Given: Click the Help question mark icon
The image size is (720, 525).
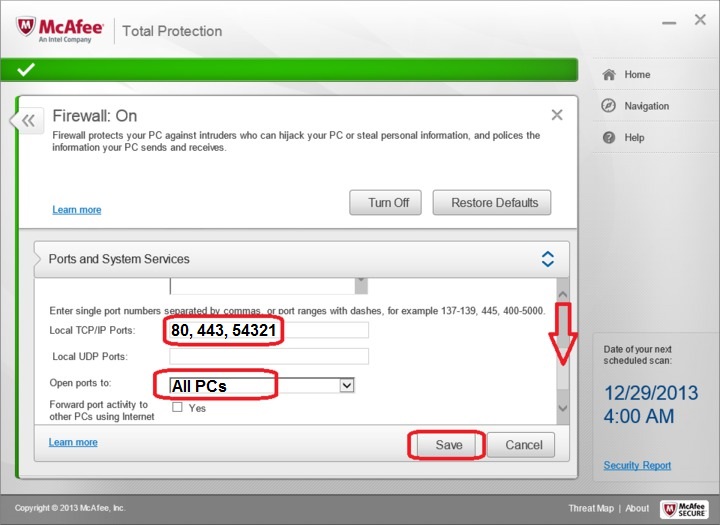Looking at the screenshot, I should (608, 138).
